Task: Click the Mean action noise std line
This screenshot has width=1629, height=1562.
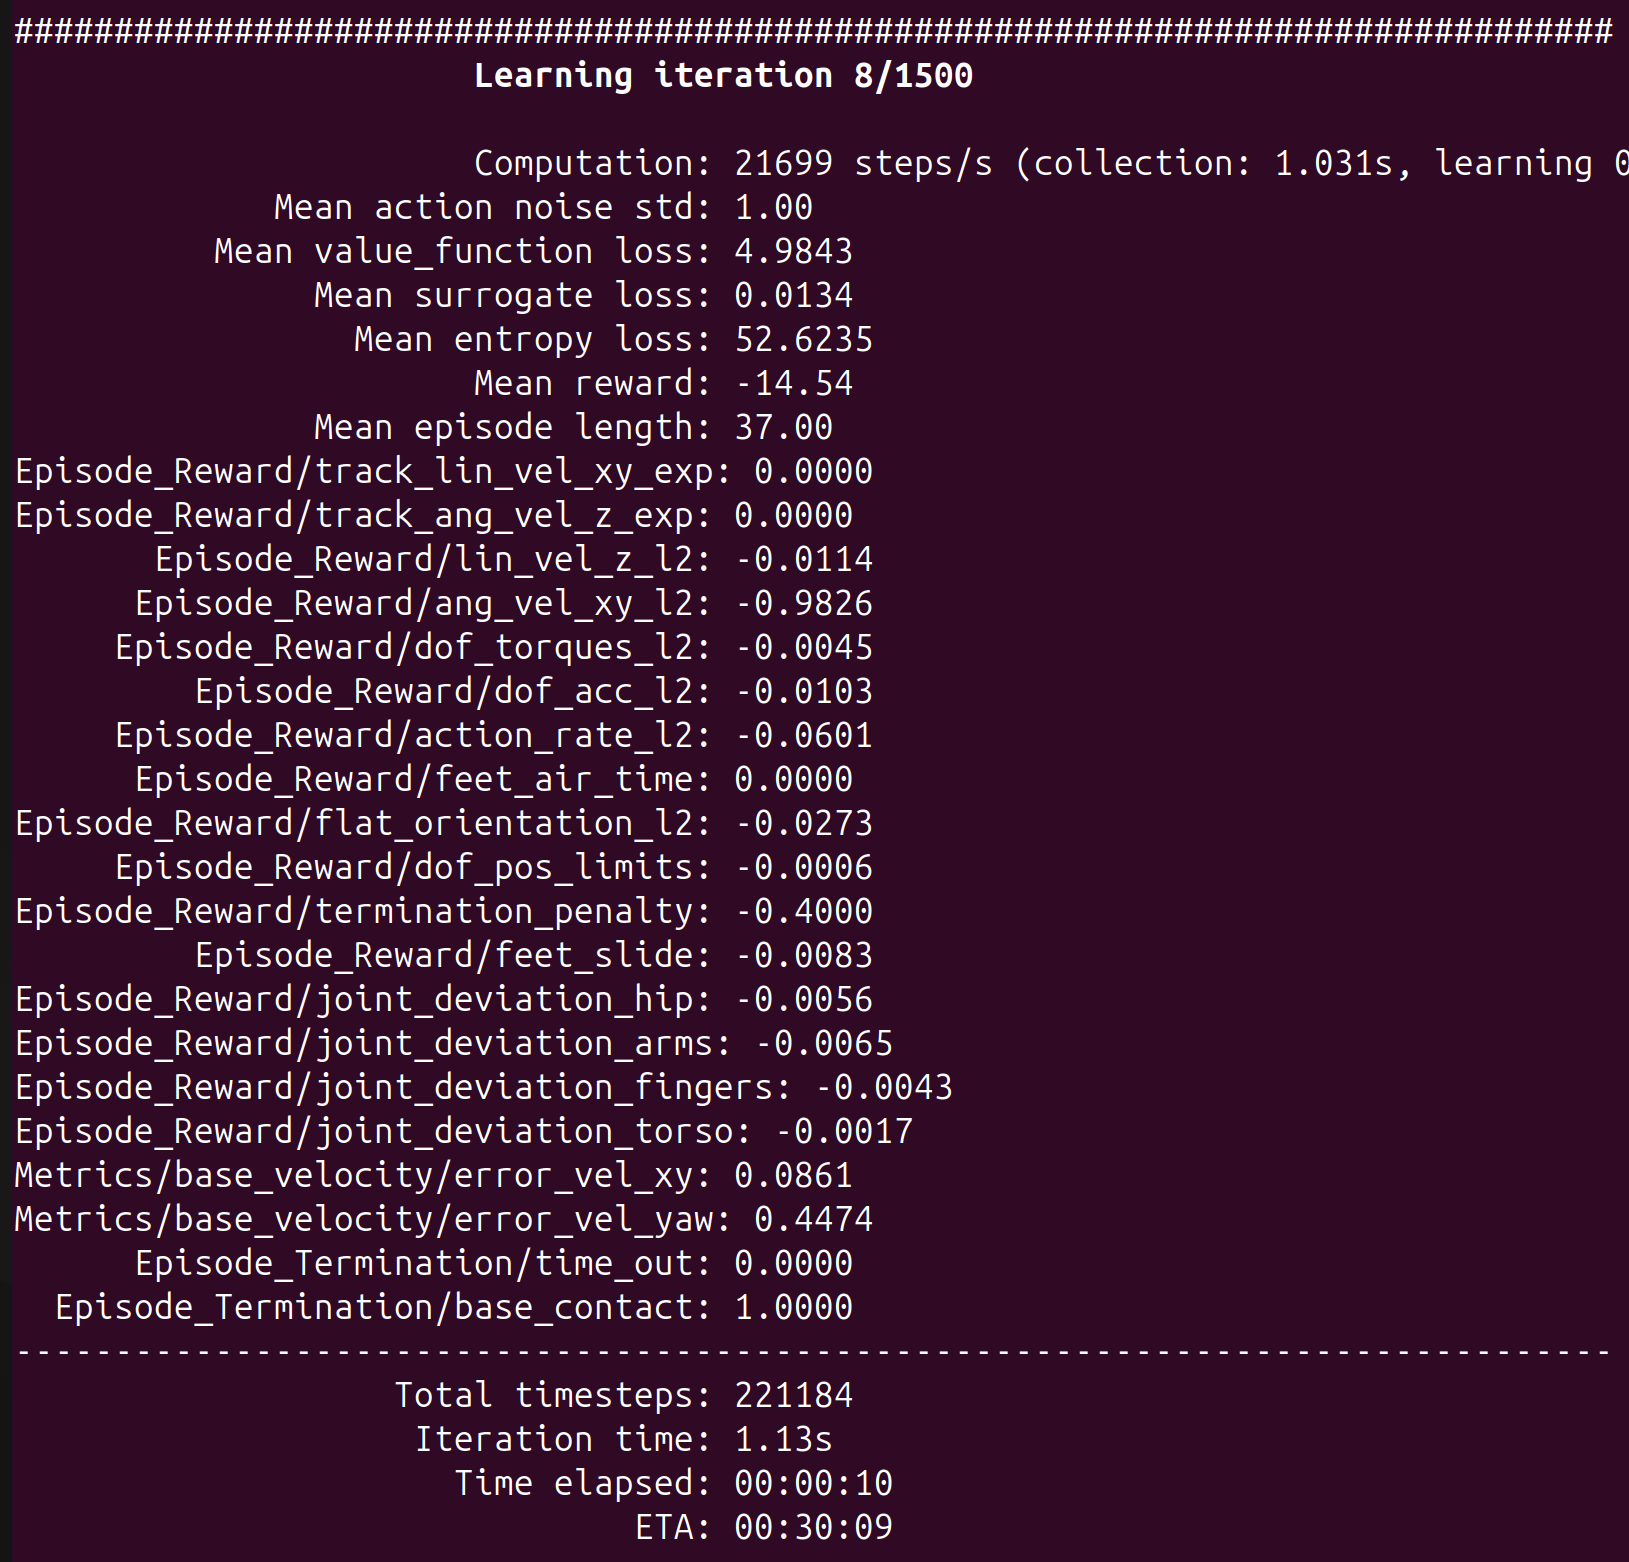Action: click(x=543, y=207)
